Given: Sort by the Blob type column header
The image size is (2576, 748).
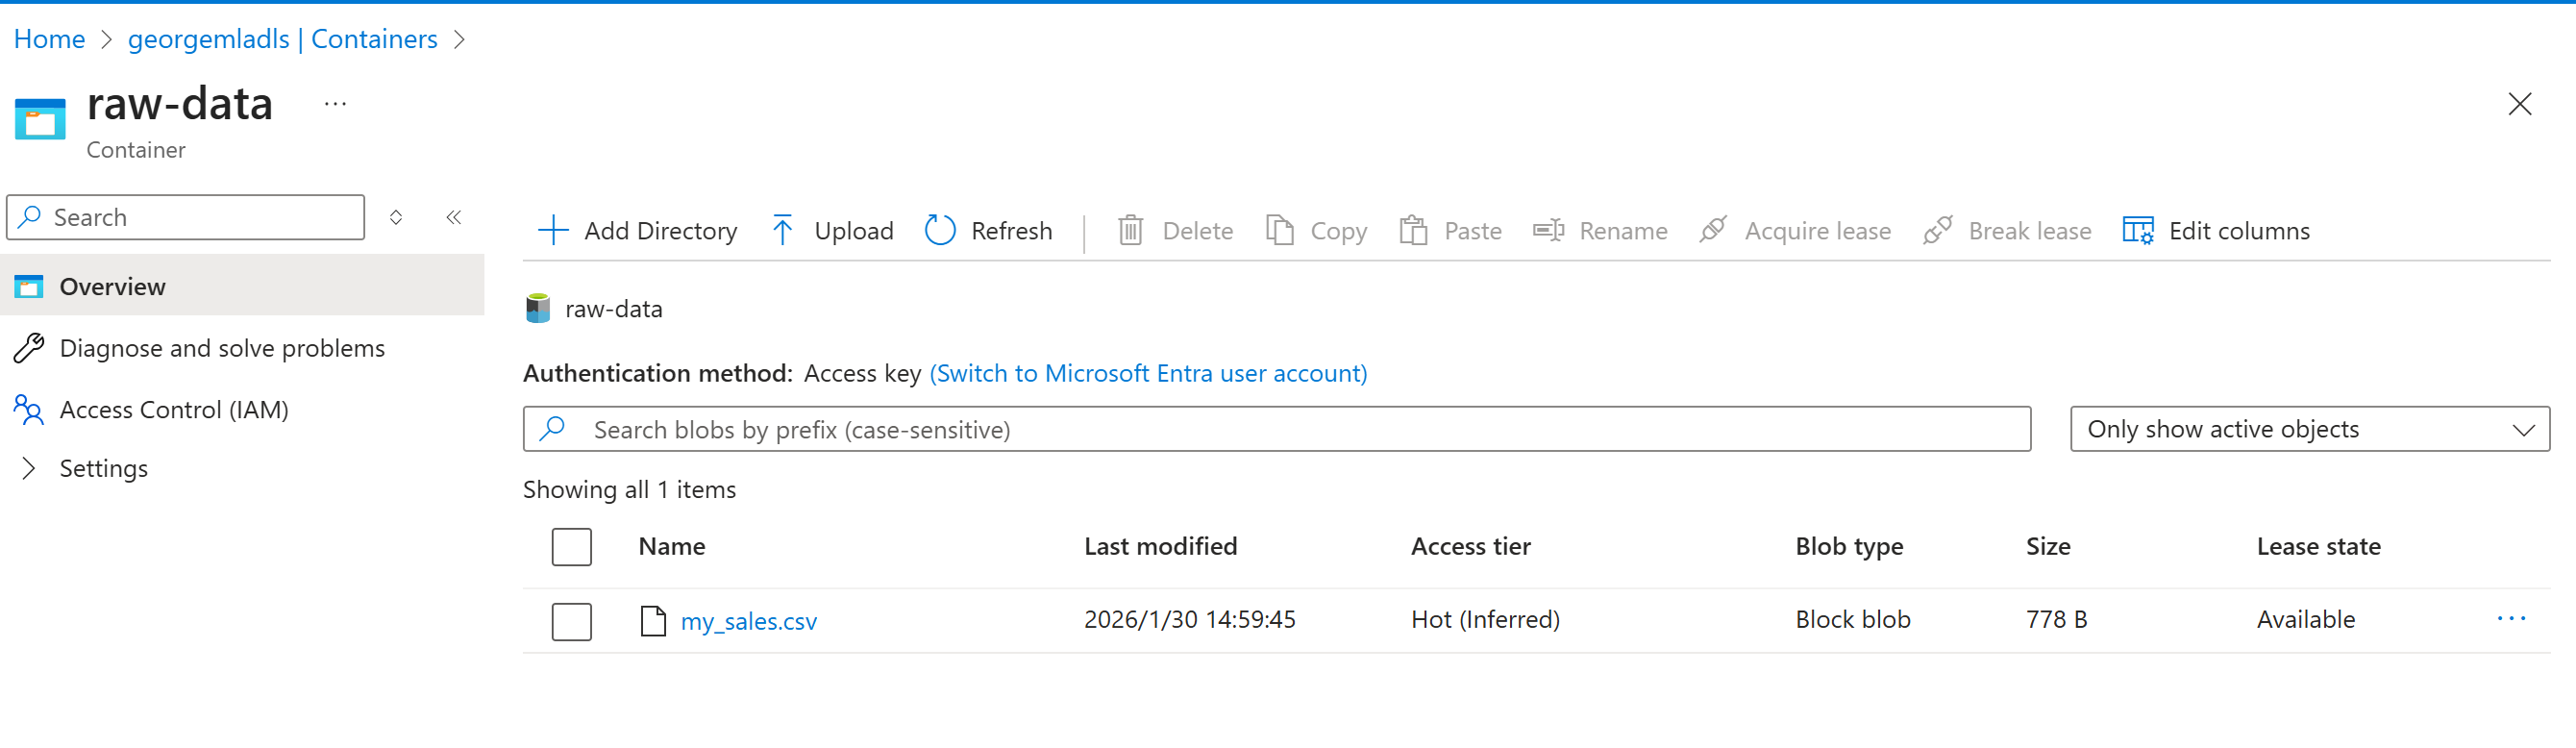Looking at the screenshot, I should [1849, 547].
